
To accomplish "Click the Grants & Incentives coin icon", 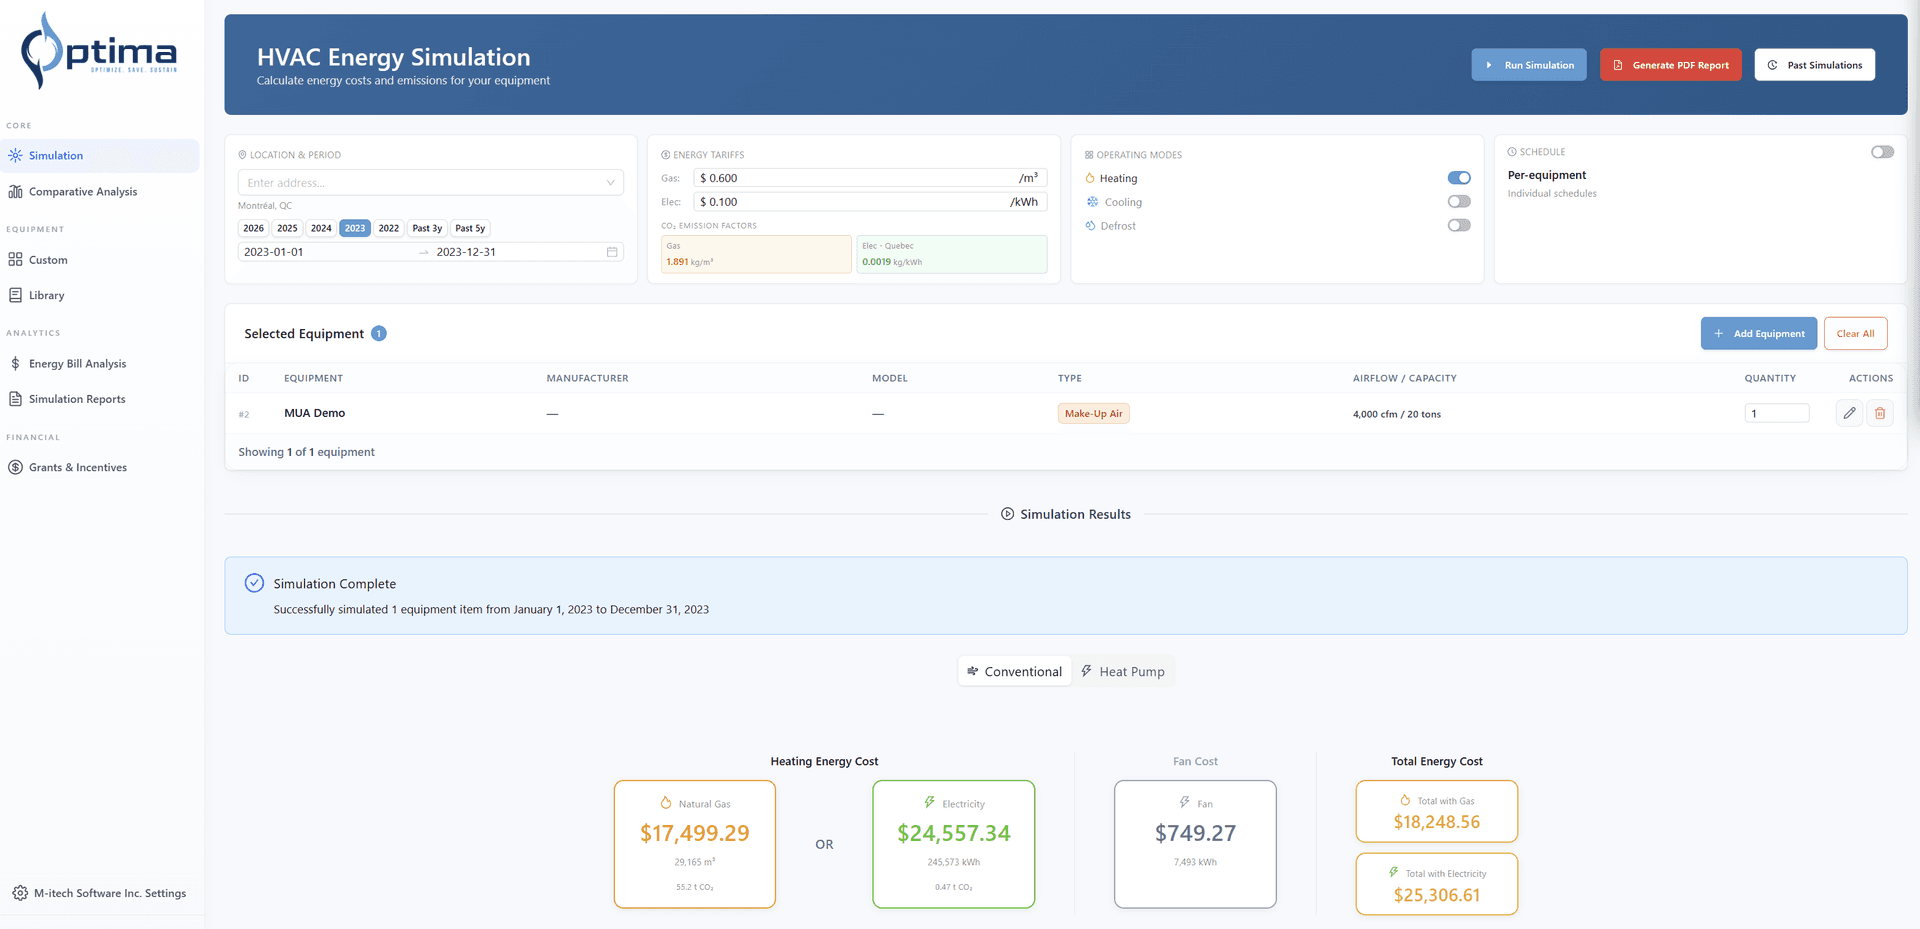I will pos(16,467).
